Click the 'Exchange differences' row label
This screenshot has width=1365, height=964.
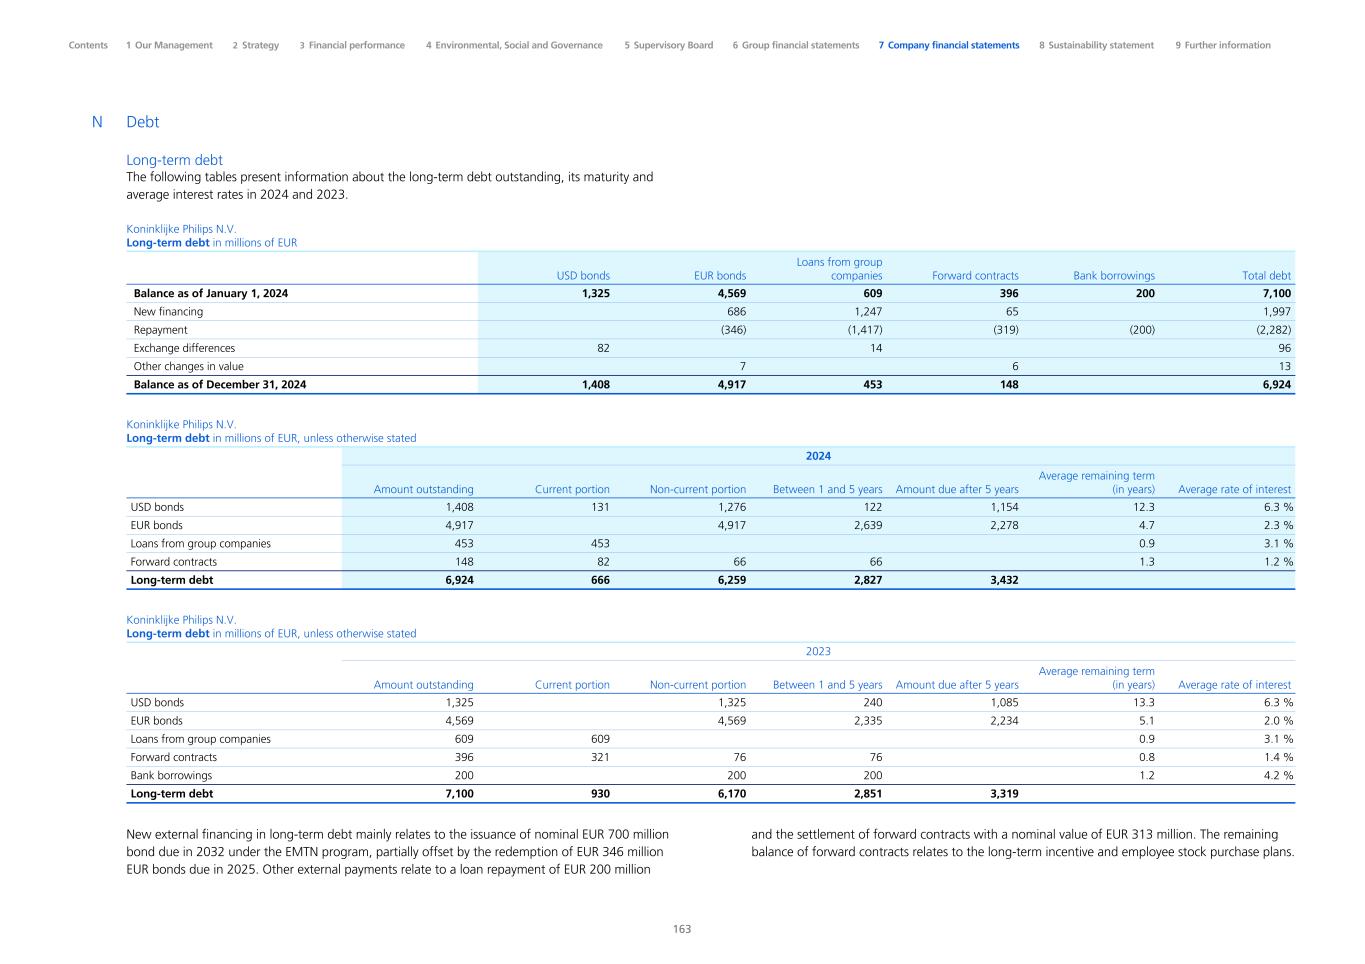(x=184, y=348)
